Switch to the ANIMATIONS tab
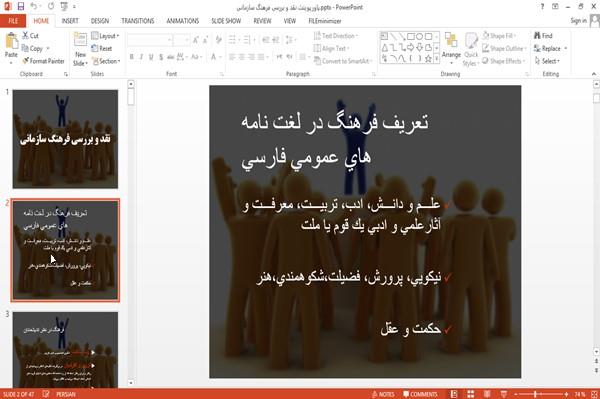Image resolution: width=600 pixels, height=399 pixels. coord(183,21)
